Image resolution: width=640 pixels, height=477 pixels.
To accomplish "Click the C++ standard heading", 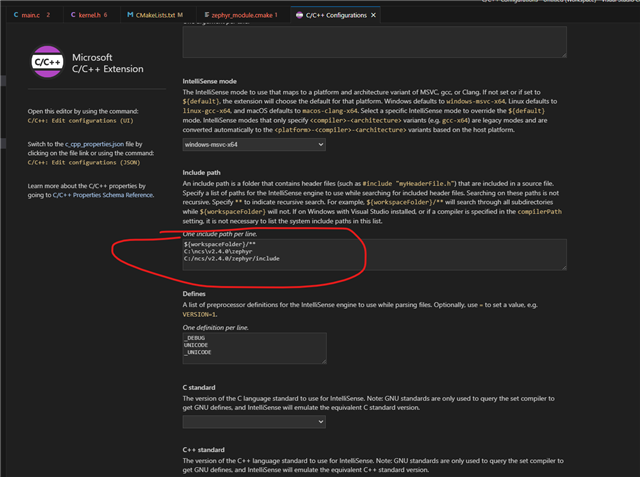I will tap(203, 450).
